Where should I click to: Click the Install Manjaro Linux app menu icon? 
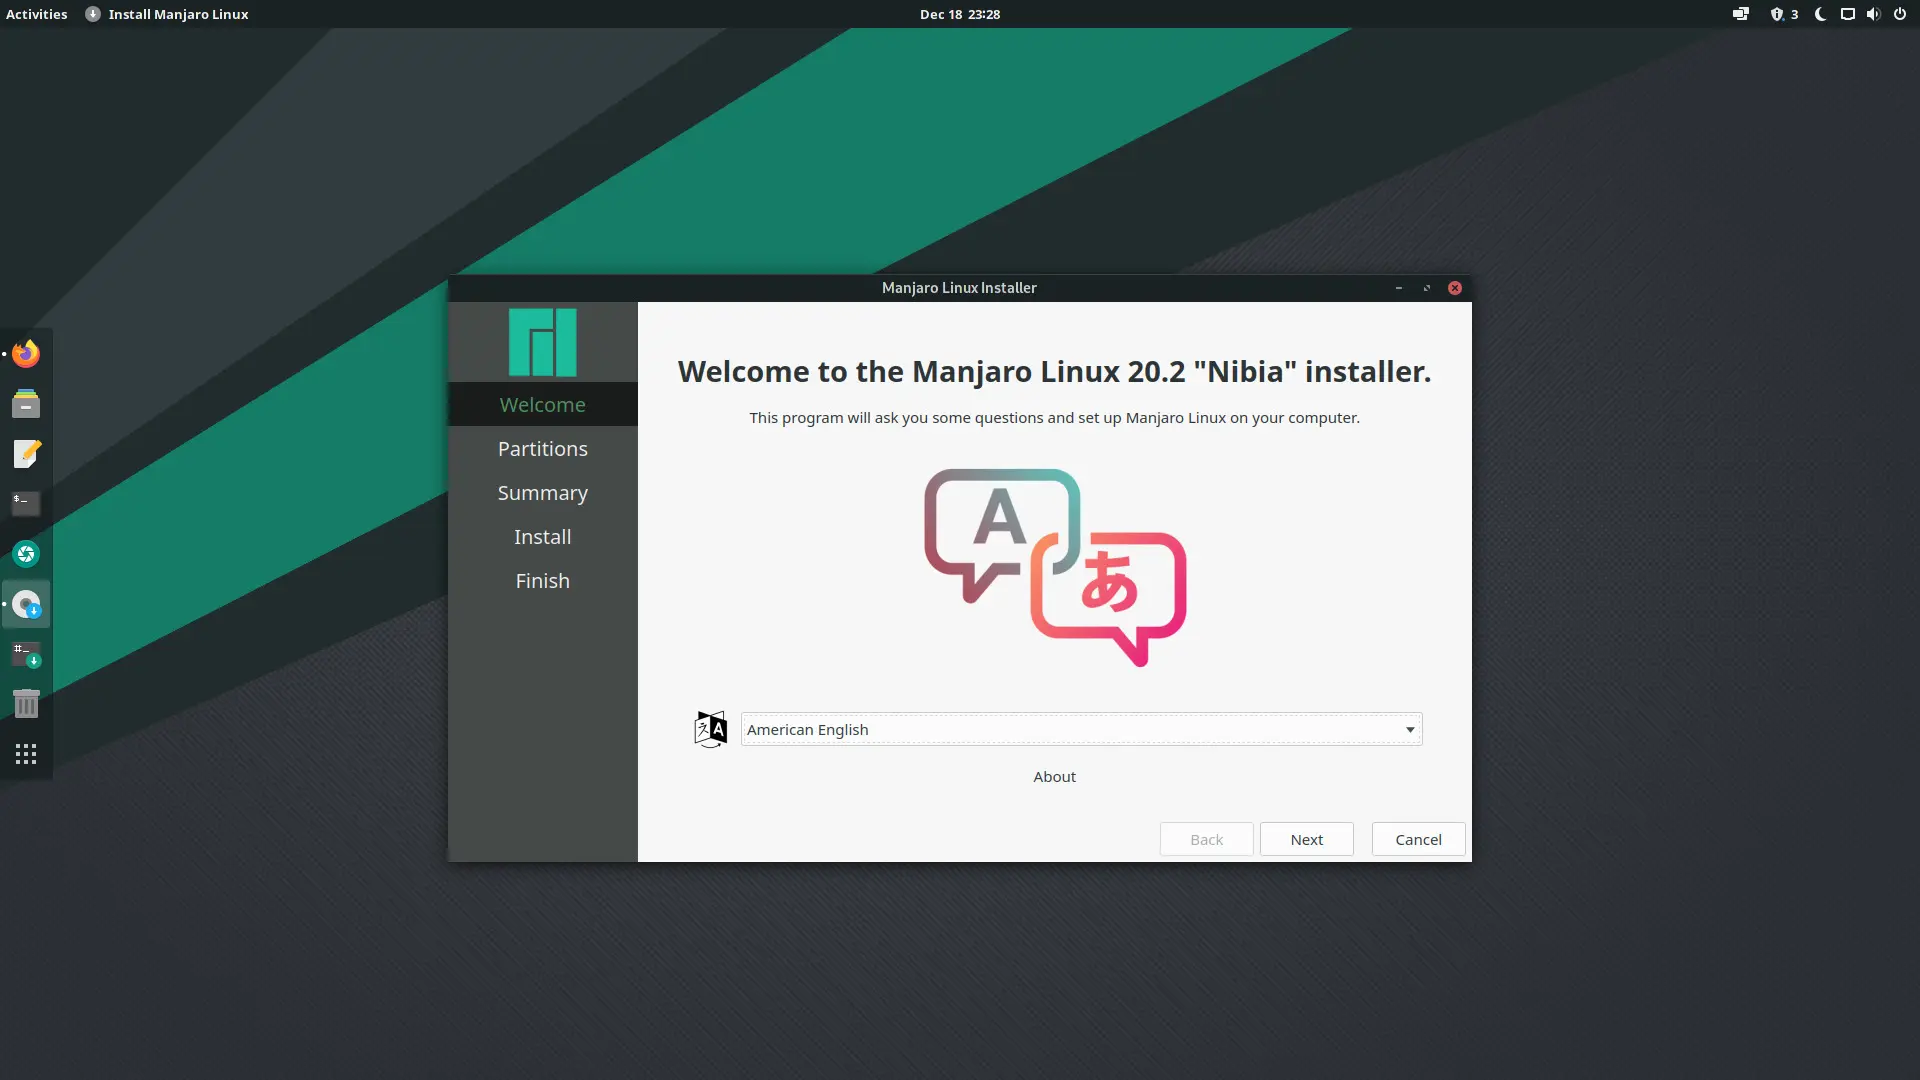[x=93, y=14]
